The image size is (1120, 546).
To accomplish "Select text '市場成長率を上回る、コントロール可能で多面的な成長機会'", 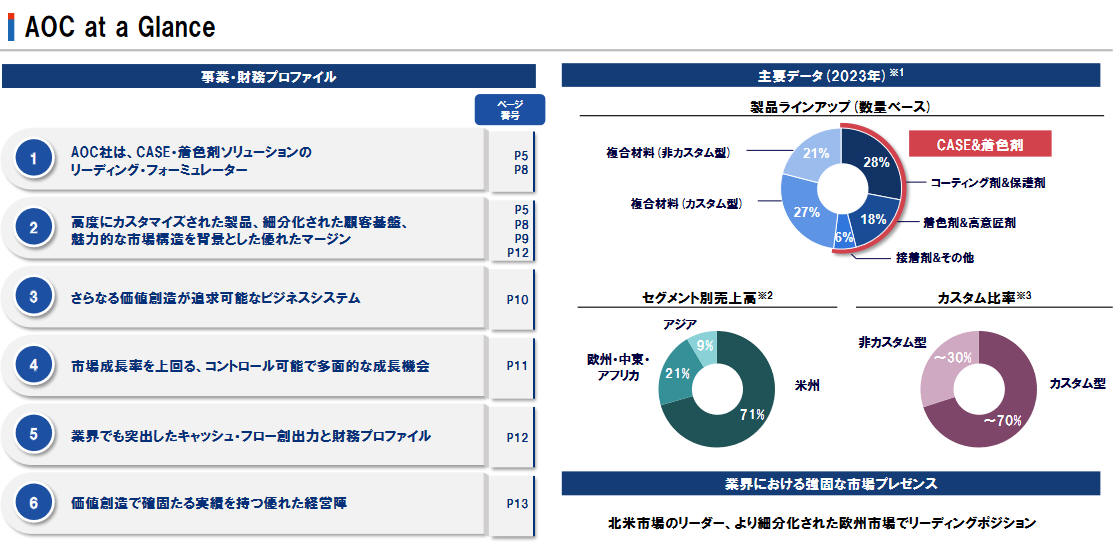I will [251, 367].
